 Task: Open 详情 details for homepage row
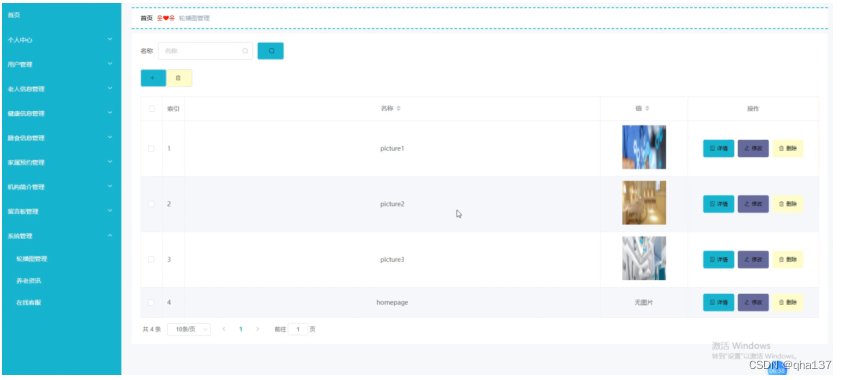pos(718,303)
